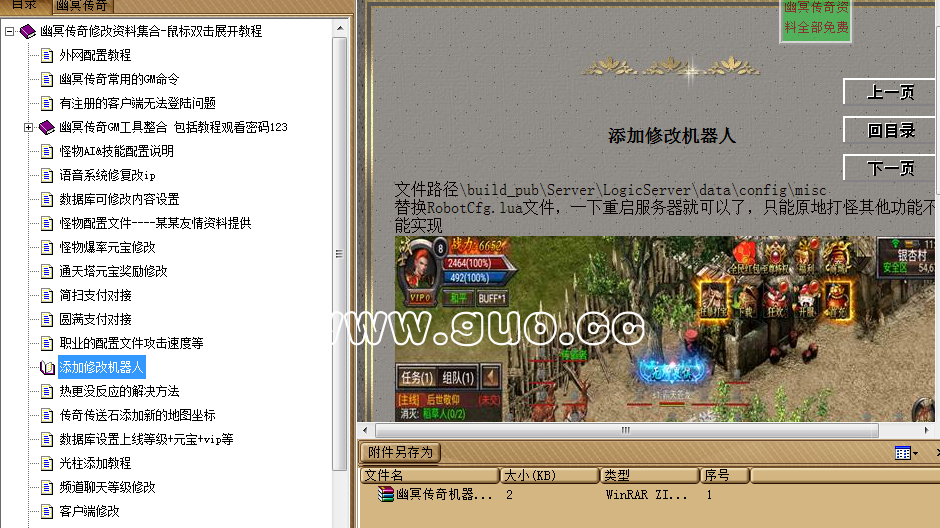Click the page icon beside 有注册的客户端无法登陆问题
This screenshot has width=940, height=528.
pos(47,104)
